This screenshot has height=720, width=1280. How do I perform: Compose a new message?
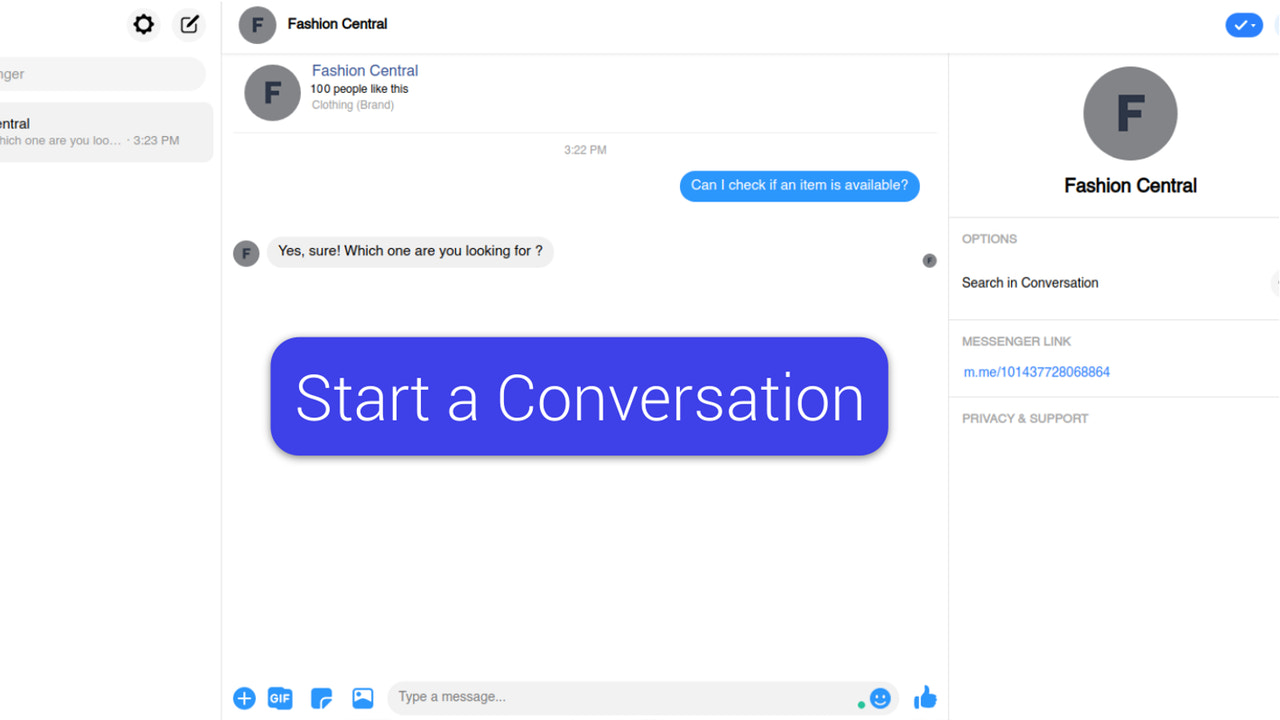(x=189, y=24)
